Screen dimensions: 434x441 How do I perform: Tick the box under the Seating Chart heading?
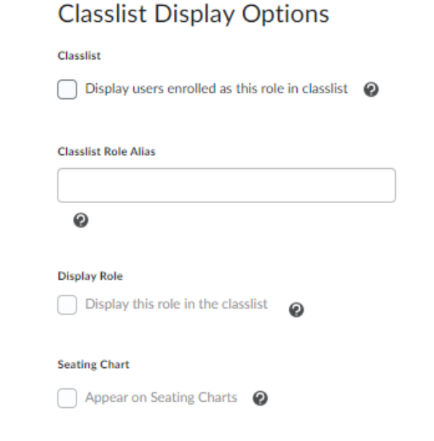67,398
